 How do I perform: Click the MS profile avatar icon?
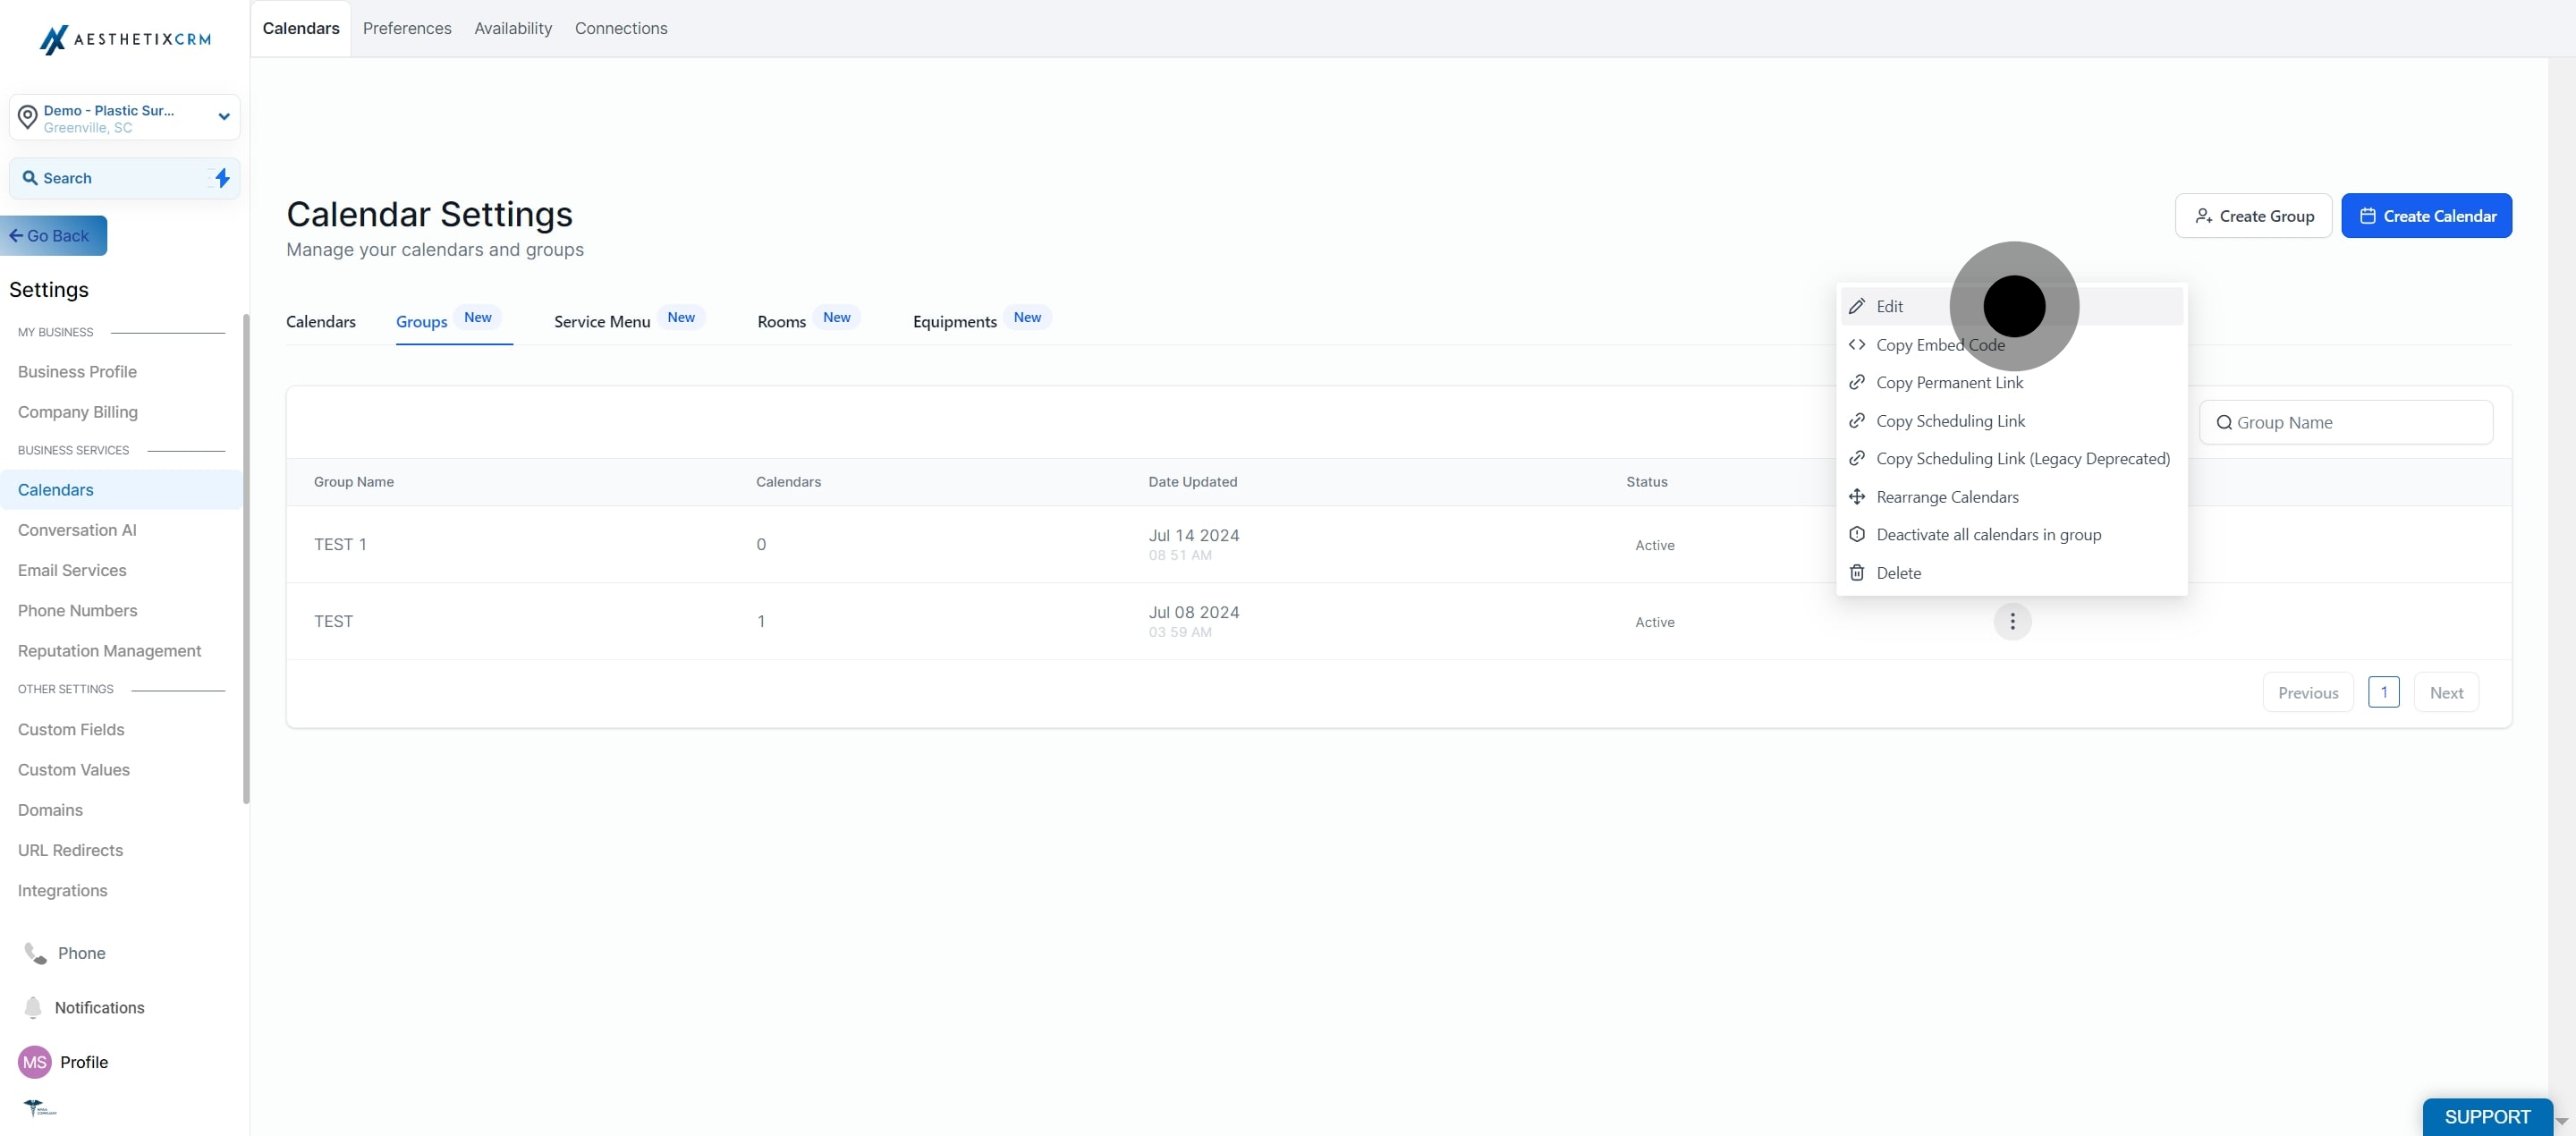coord(35,1062)
